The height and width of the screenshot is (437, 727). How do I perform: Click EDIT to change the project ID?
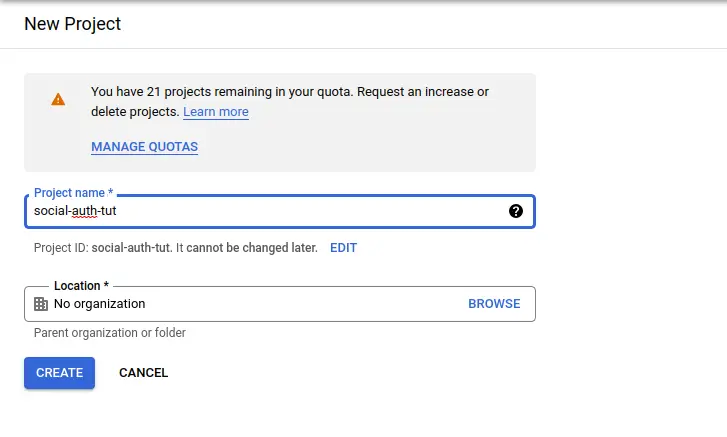pos(343,248)
